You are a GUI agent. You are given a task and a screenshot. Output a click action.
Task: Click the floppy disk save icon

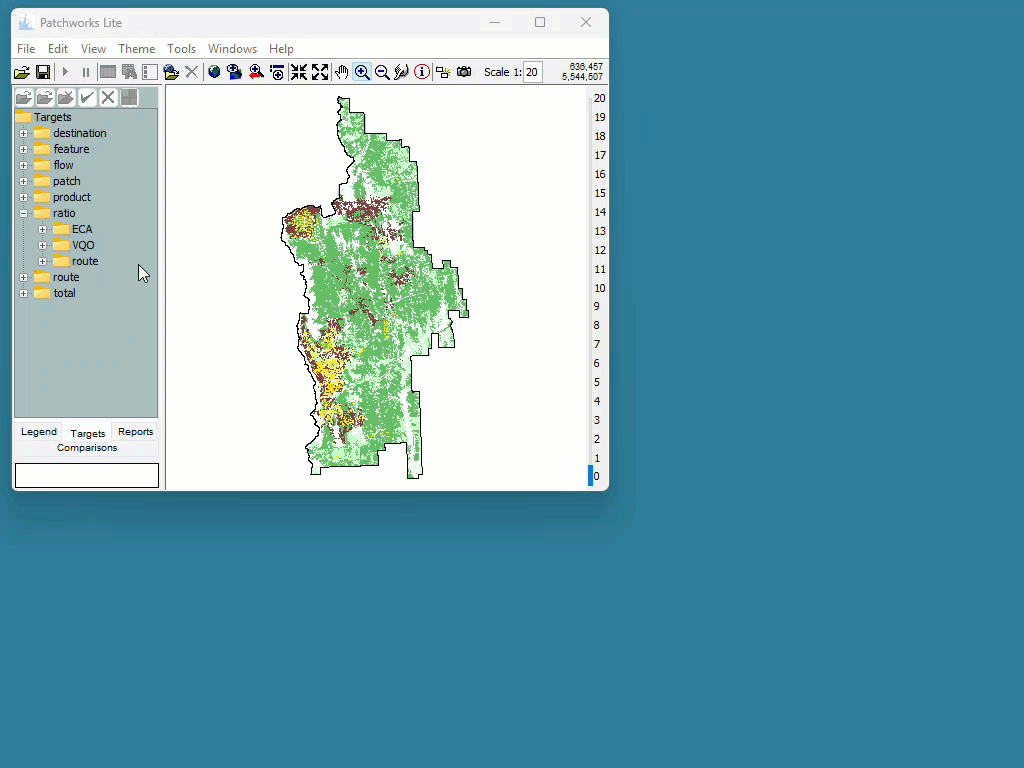(x=43, y=72)
